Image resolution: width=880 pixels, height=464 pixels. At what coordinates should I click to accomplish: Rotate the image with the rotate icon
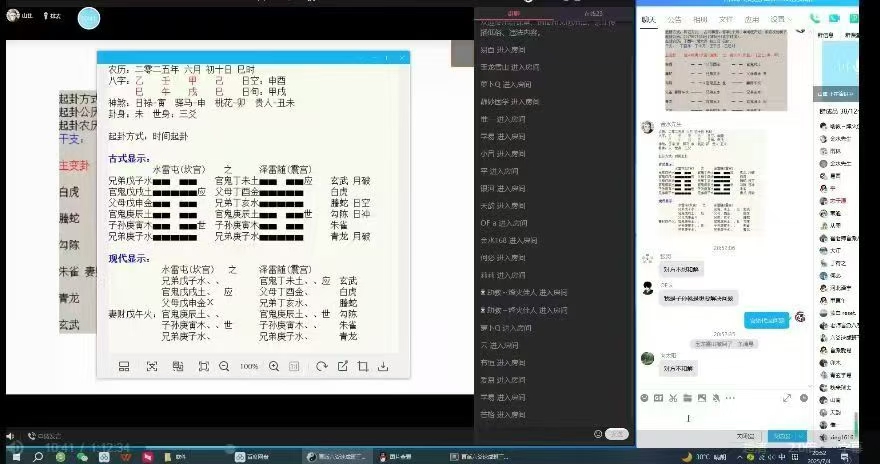(321, 367)
